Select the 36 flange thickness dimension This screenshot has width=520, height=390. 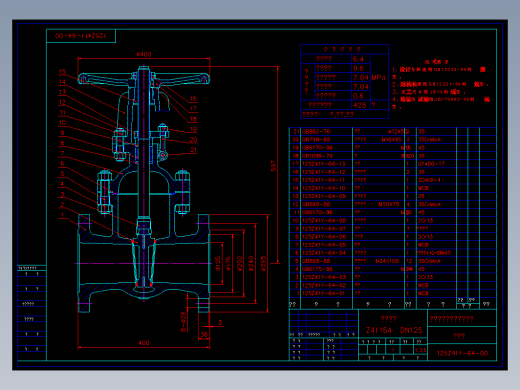(204, 334)
